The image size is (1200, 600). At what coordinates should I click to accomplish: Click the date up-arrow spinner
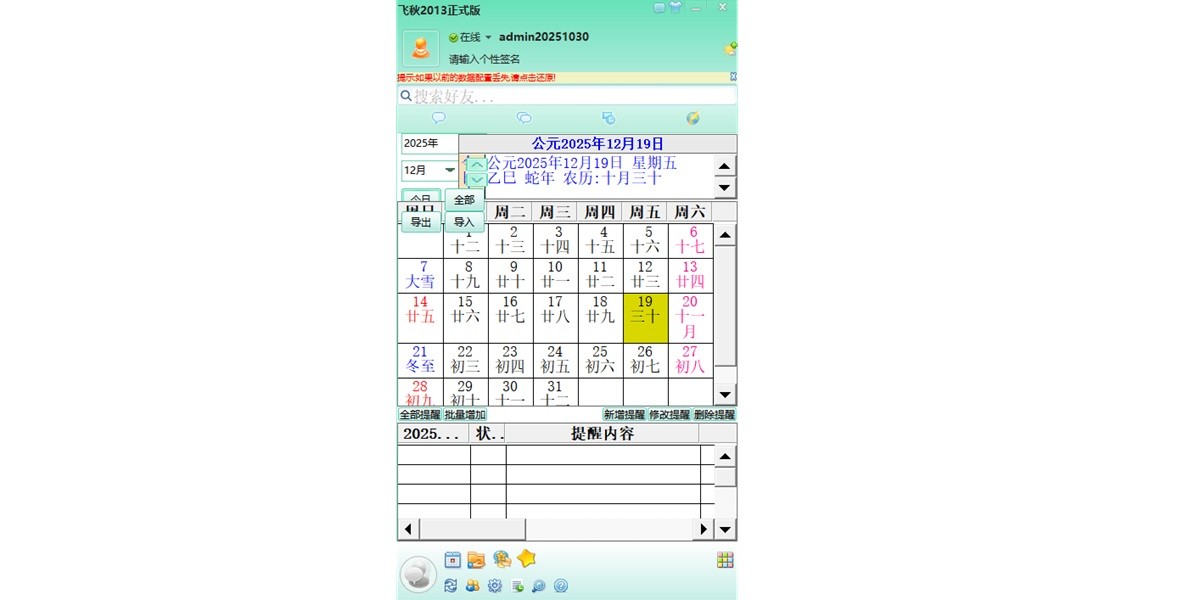click(x=478, y=163)
